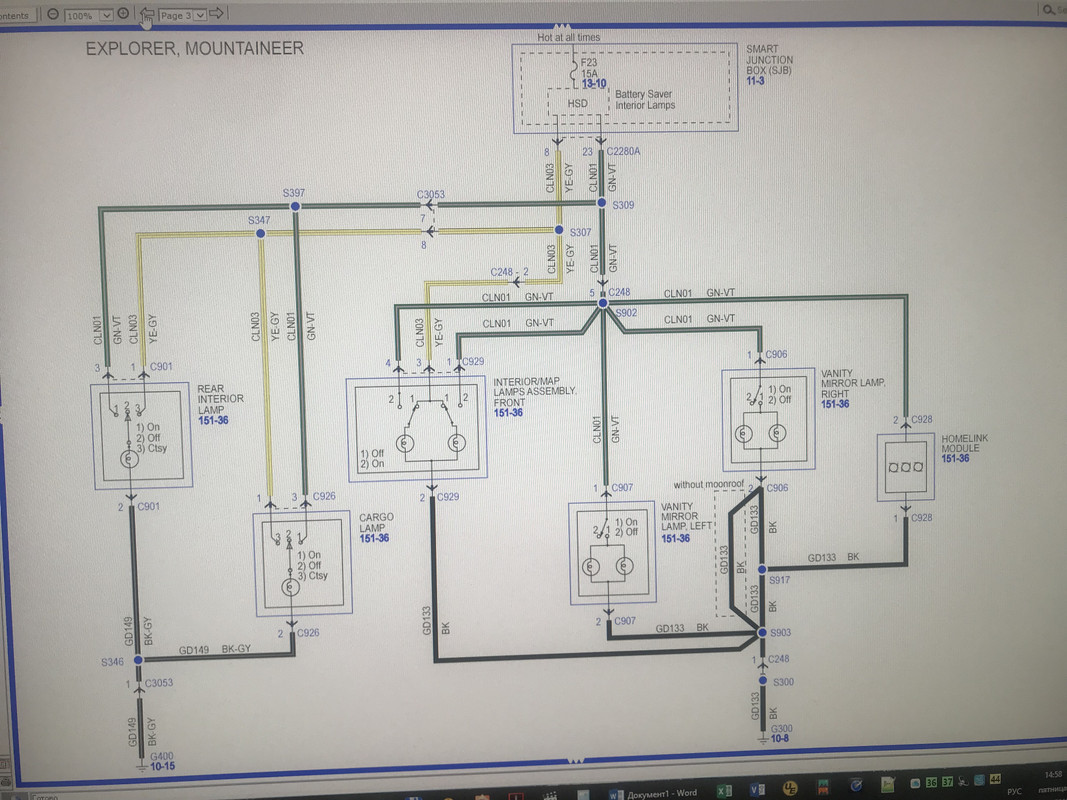1067x800 pixels.
Task: Click the S902 splice label
Action: click(626, 313)
